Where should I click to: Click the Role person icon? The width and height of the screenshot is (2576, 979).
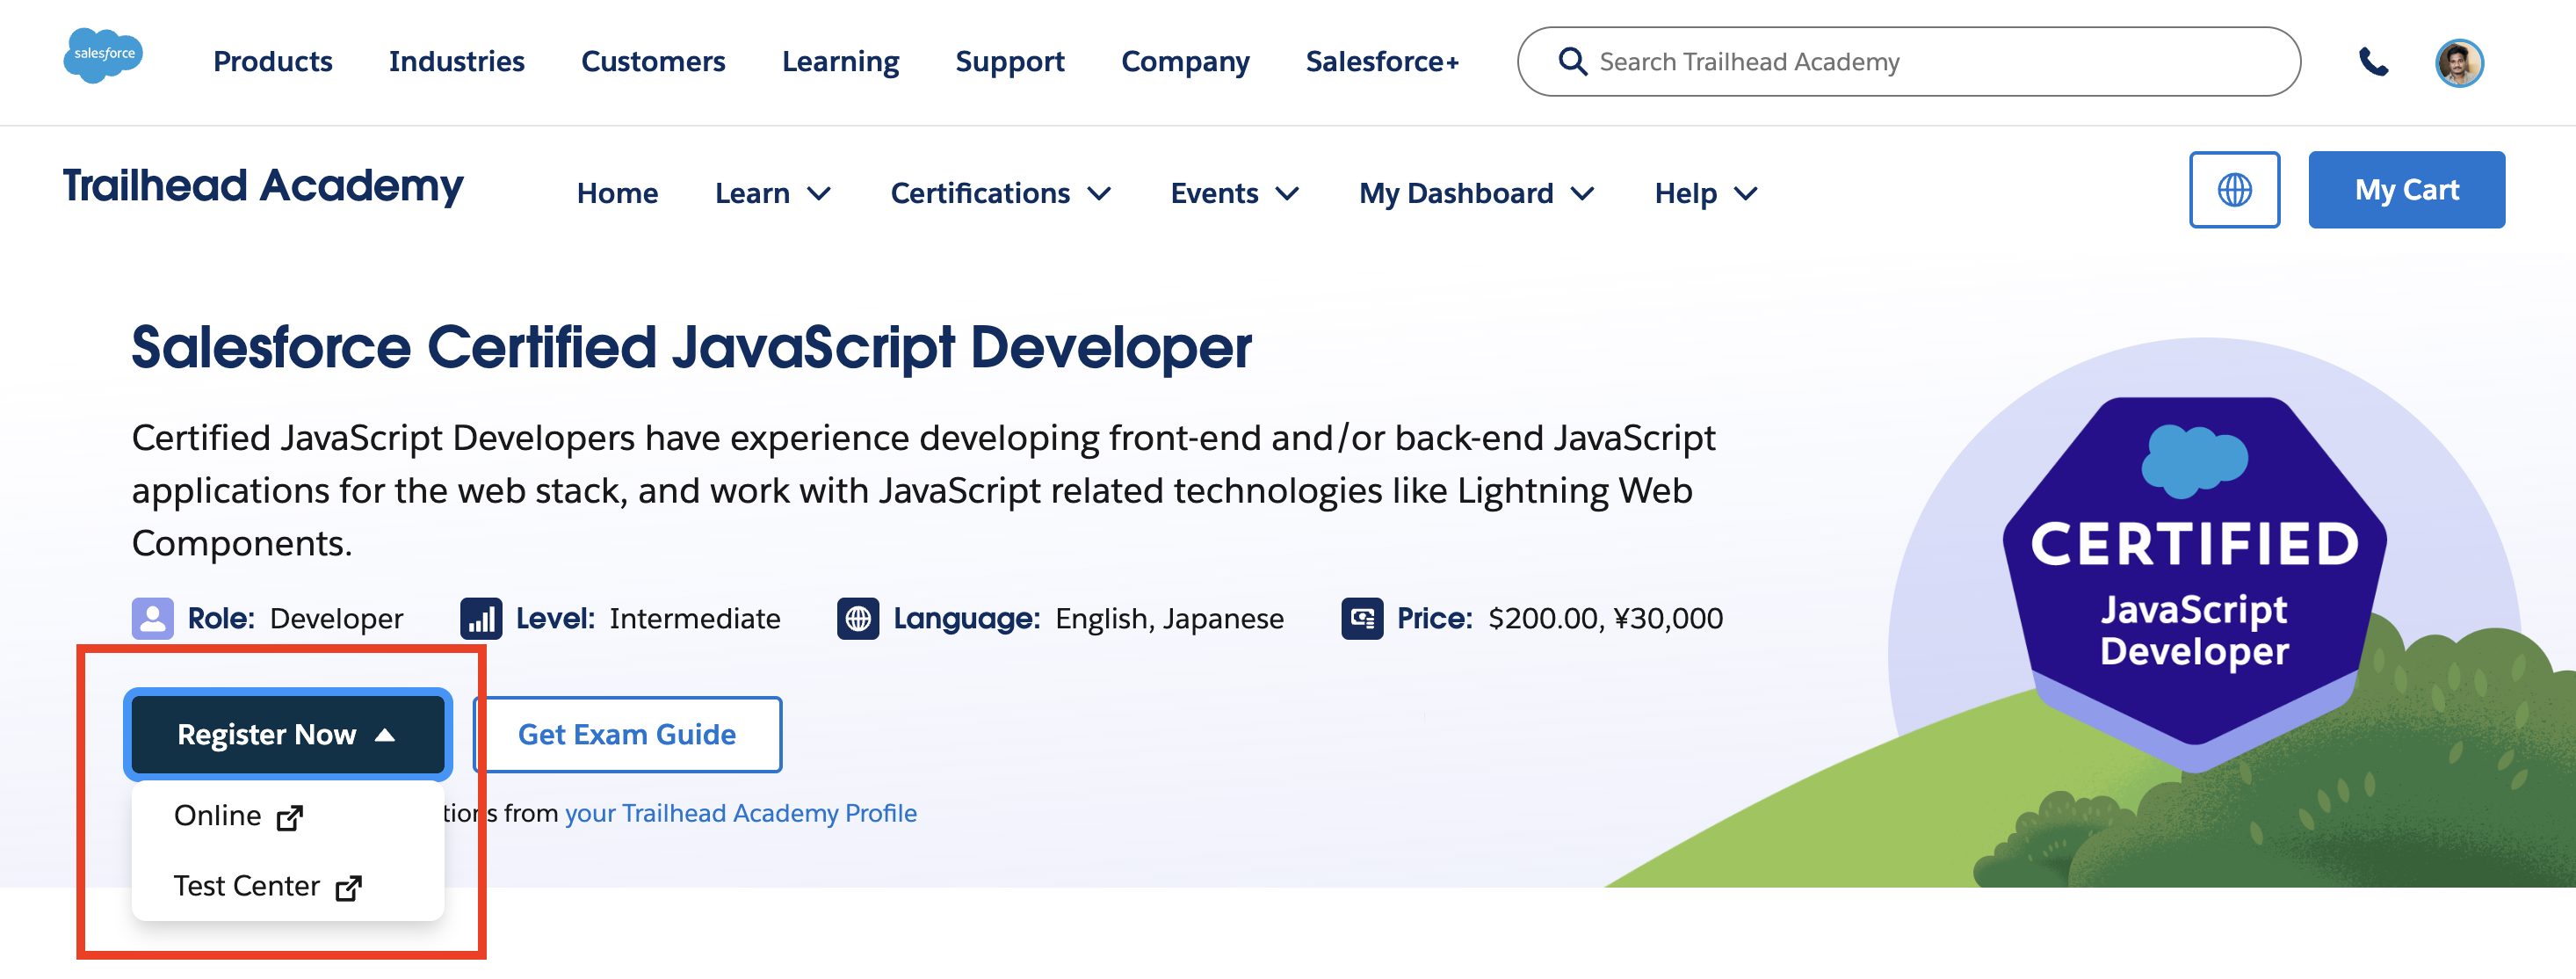[x=153, y=618]
